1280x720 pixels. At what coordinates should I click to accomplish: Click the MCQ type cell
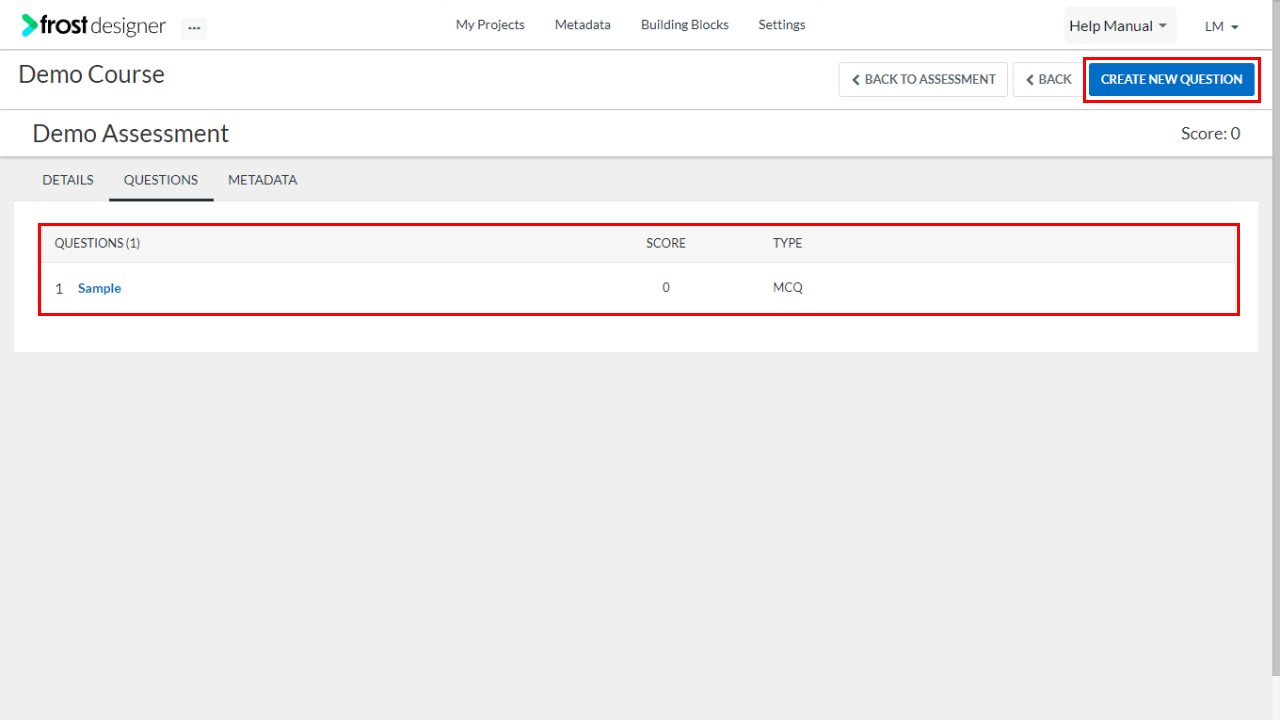coord(788,288)
